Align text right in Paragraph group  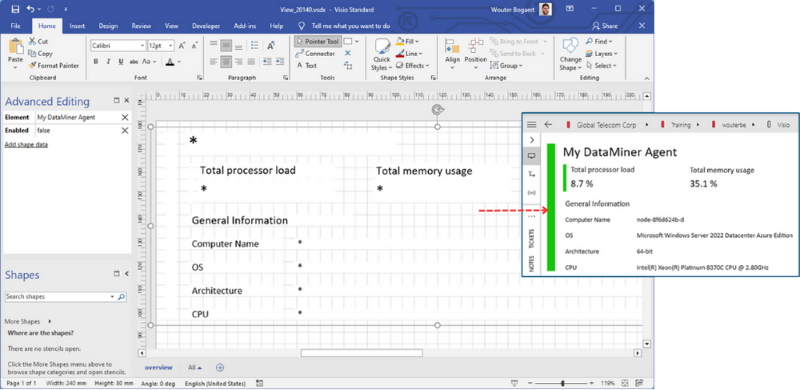(x=239, y=62)
